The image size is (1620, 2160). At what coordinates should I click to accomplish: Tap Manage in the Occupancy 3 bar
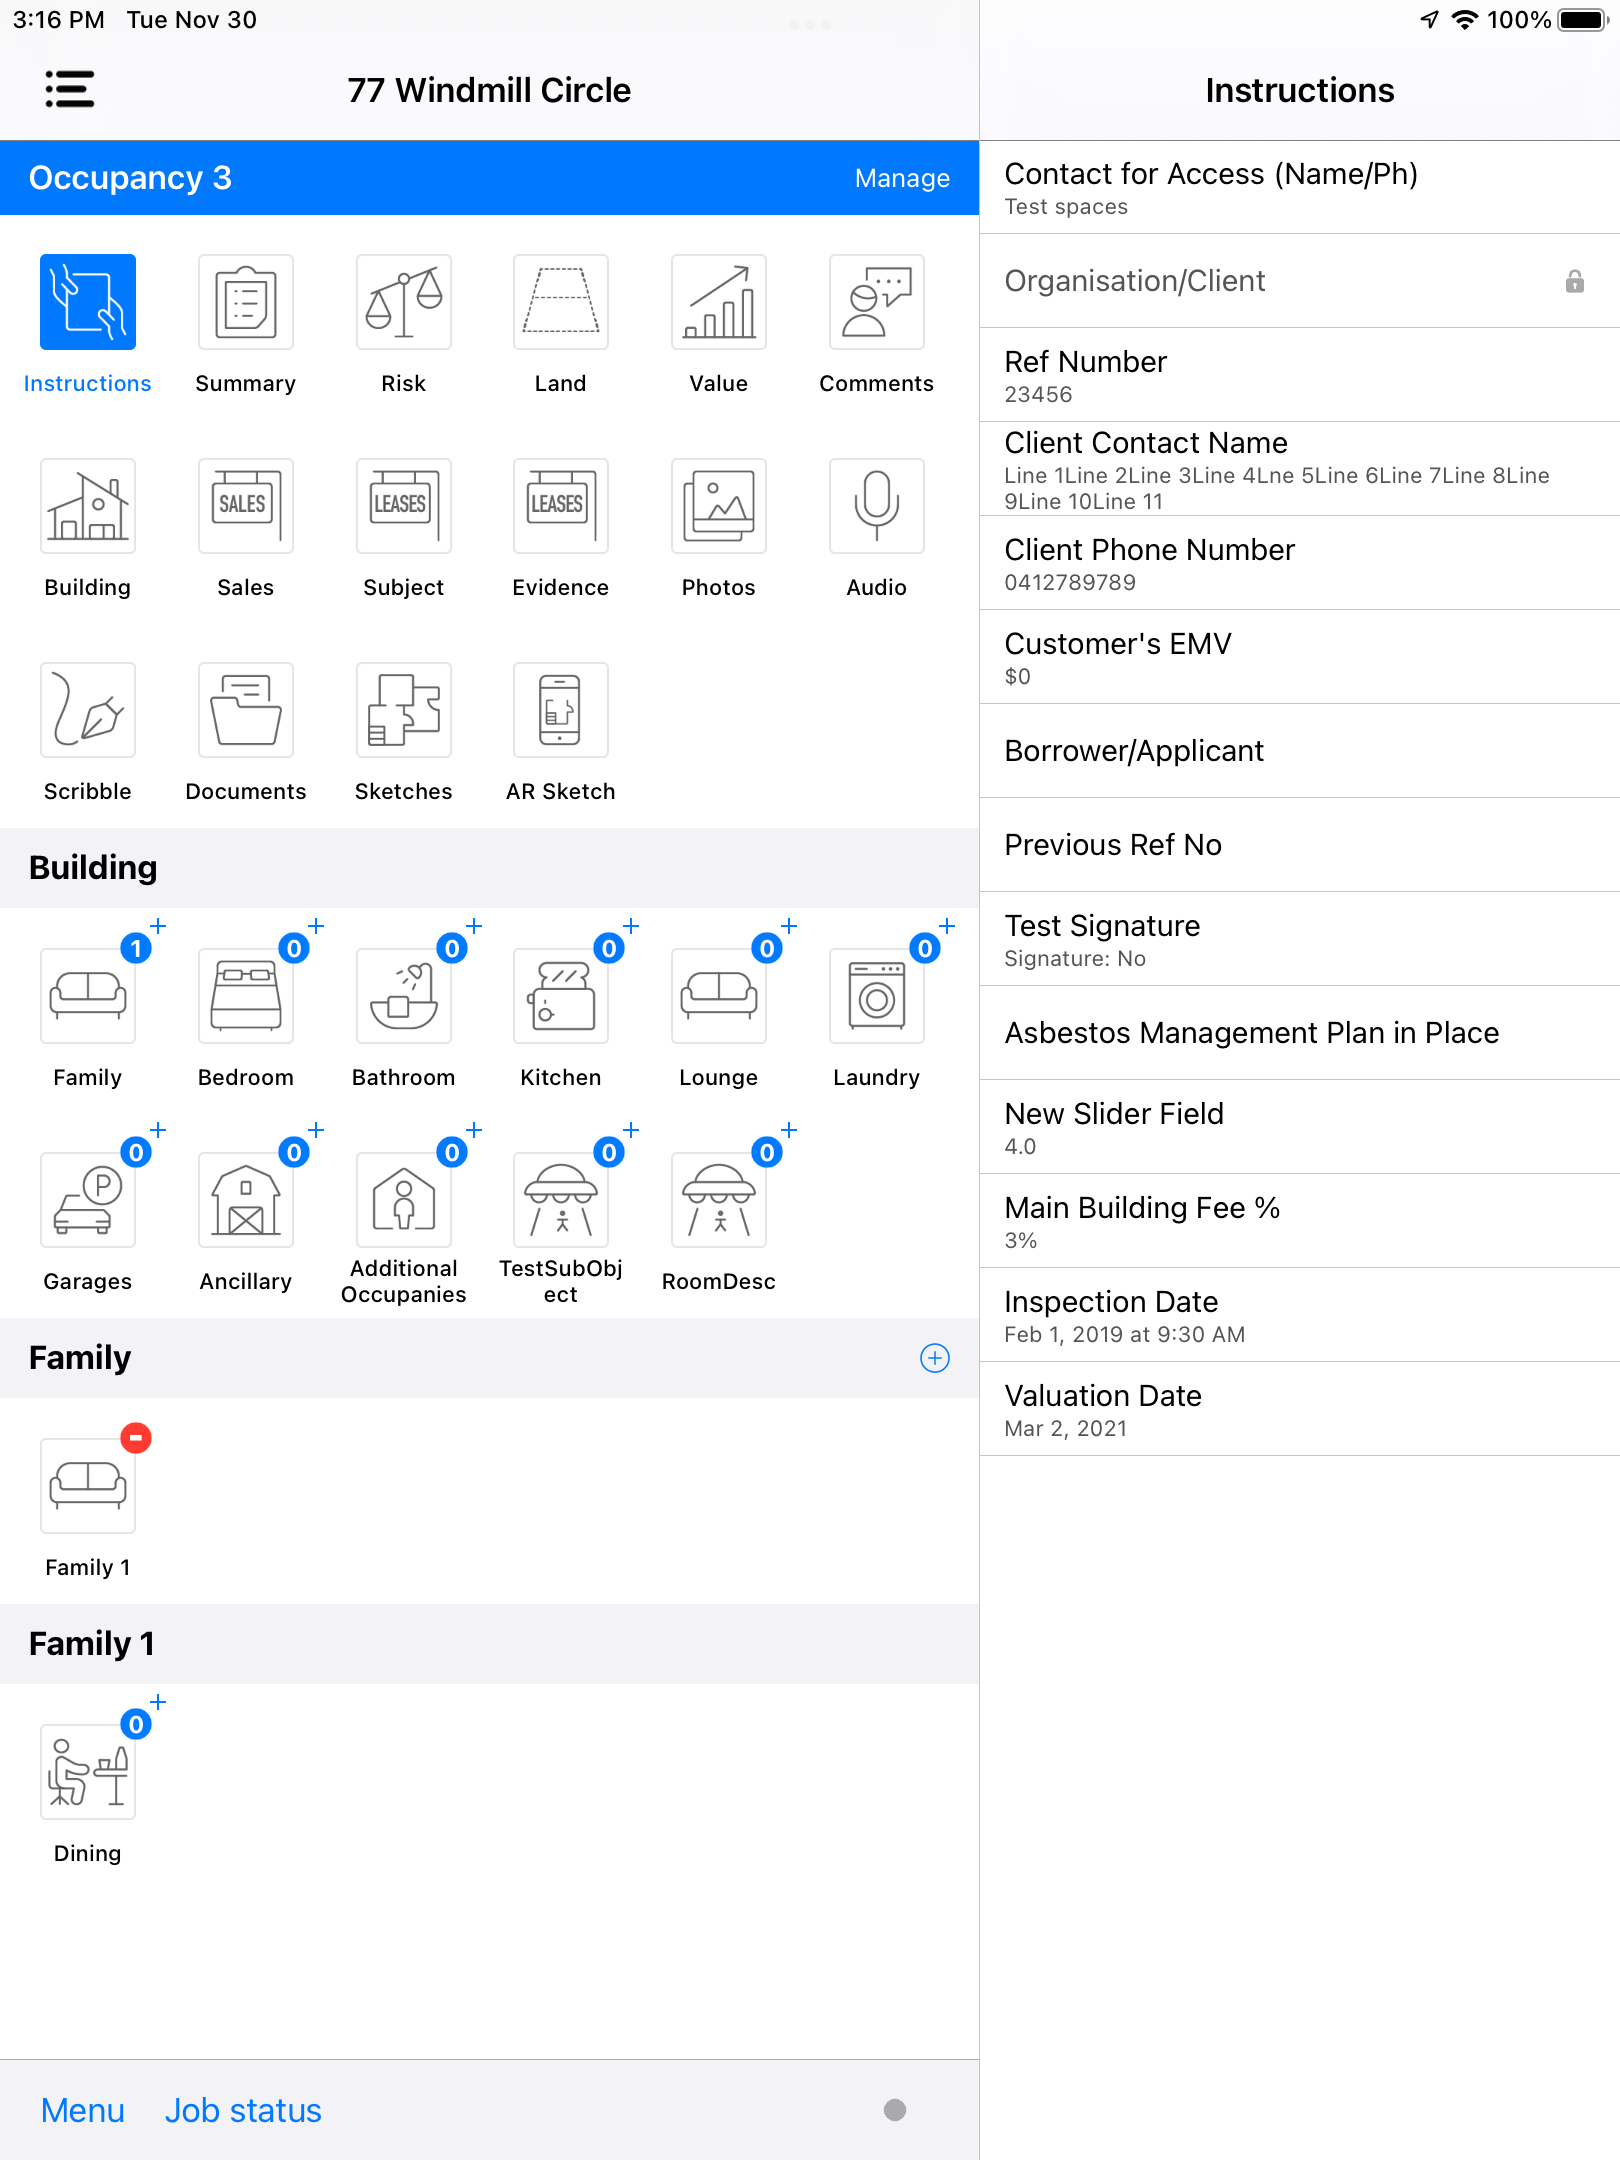(x=902, y=178)
